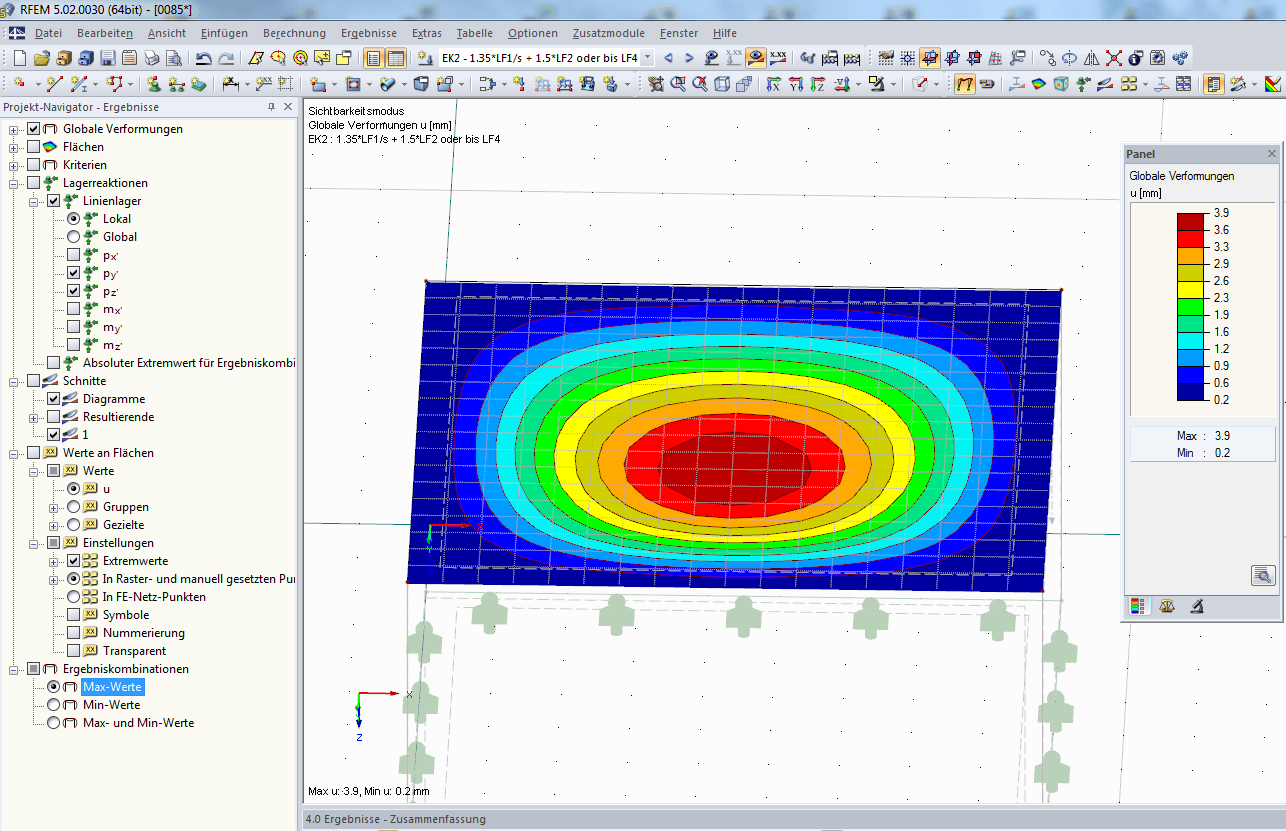Open the load case combination dropdown

648,58
